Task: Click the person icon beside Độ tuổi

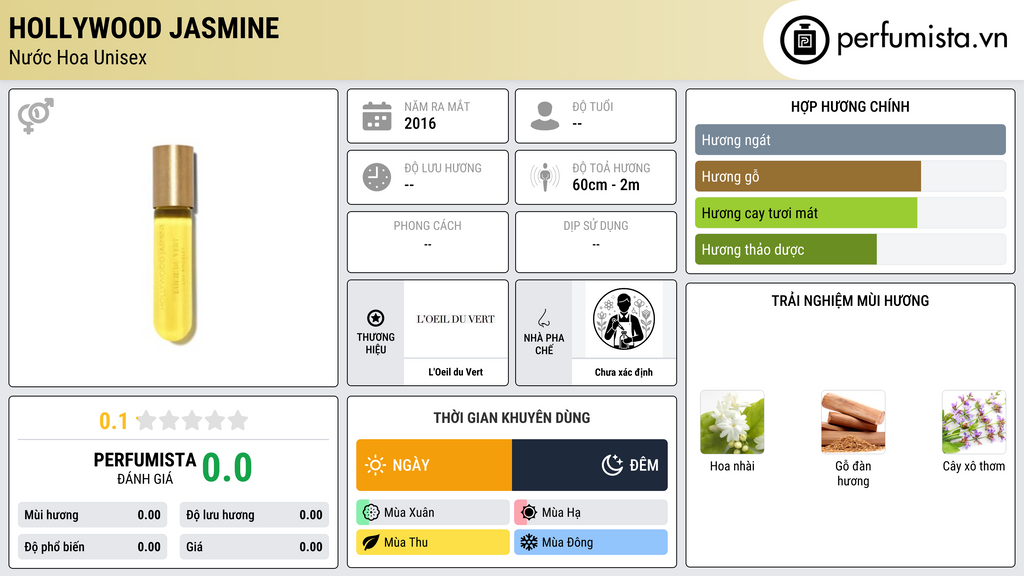Action: click(545, 116)
